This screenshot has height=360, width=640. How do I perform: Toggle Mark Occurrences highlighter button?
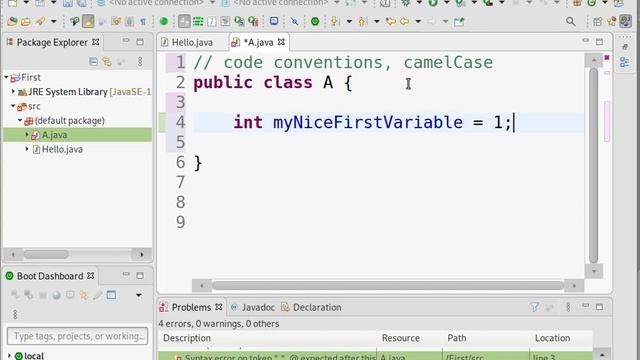tap(88, 21)
